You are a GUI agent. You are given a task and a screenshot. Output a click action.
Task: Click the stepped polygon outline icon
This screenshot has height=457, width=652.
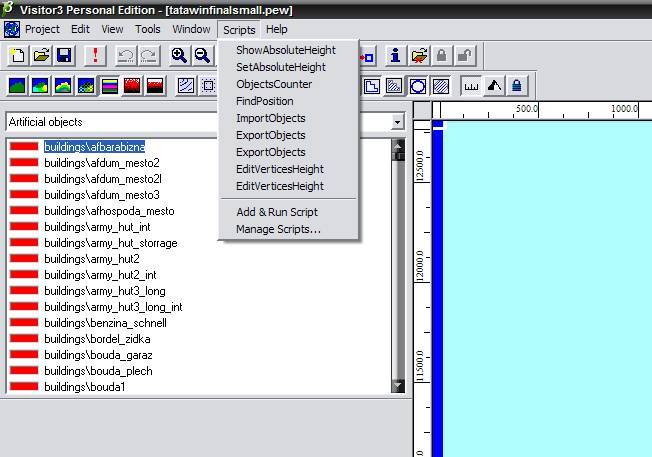point(372,86)
